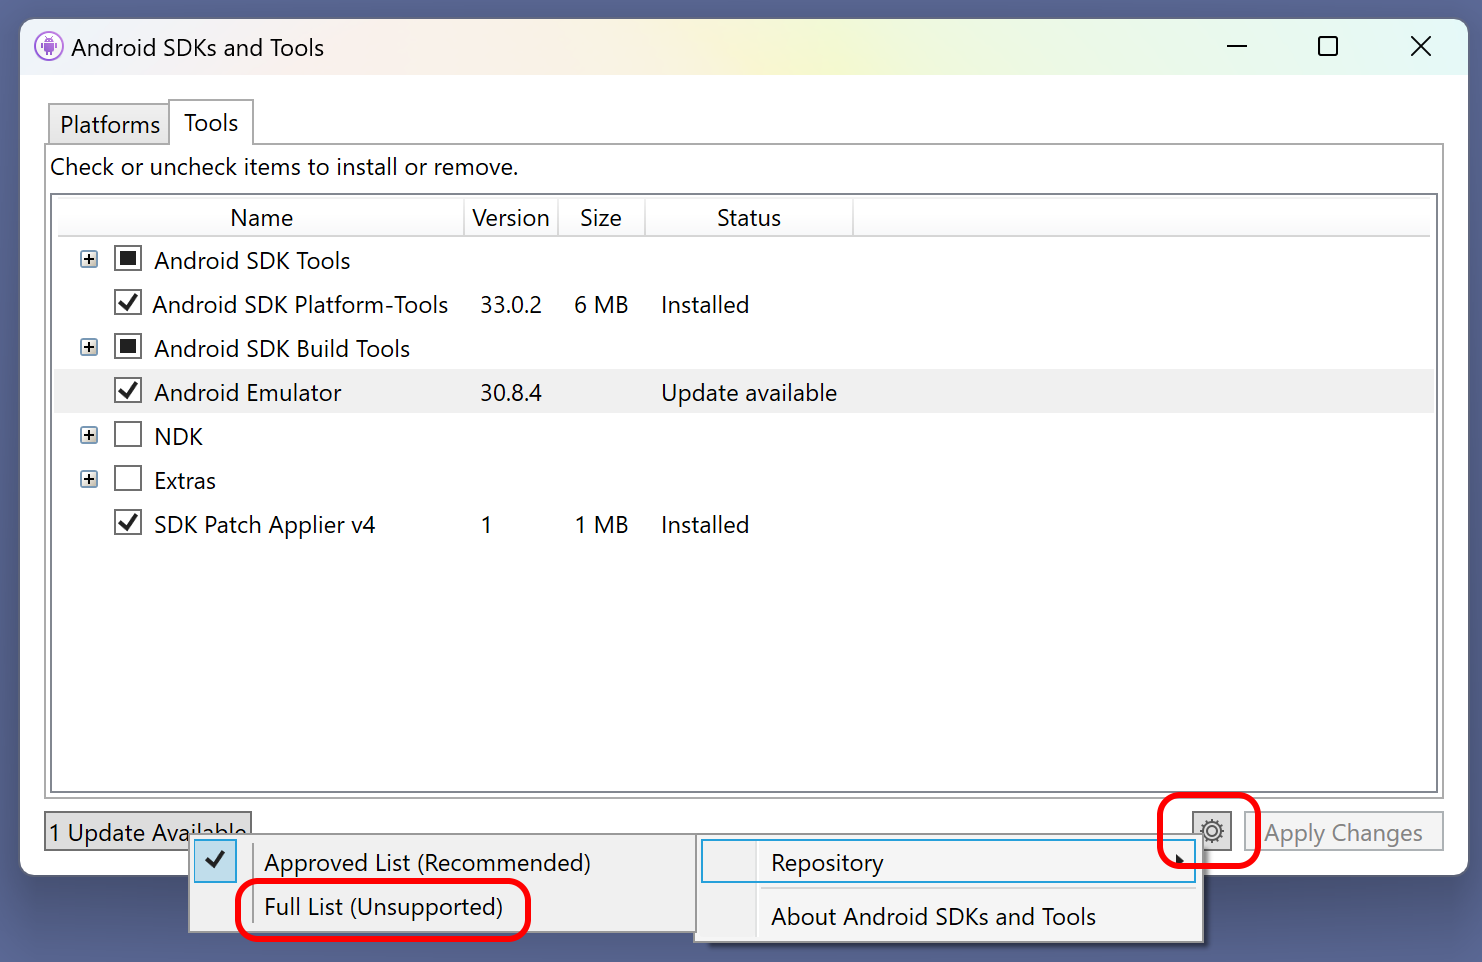
Task: Select the Android SDK Build Tools label
Action: (x=282, y=349)
